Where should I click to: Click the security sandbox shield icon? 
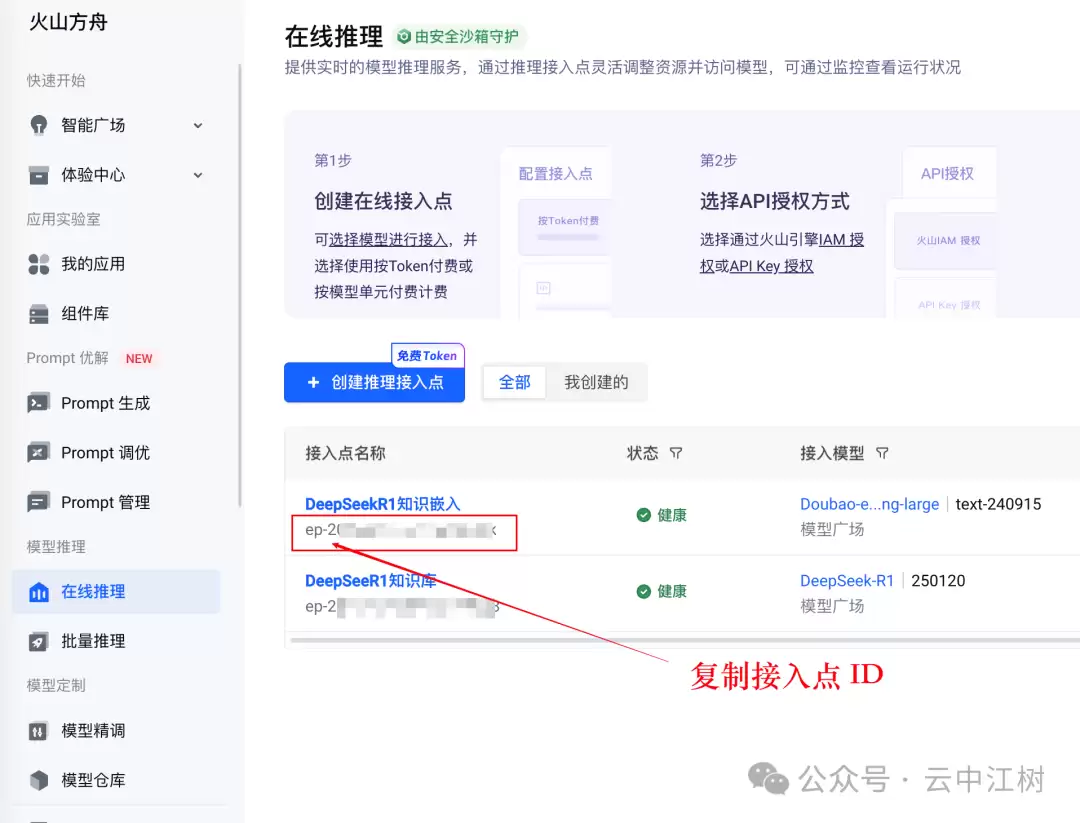pyautogui.click(x=404, y=37)
